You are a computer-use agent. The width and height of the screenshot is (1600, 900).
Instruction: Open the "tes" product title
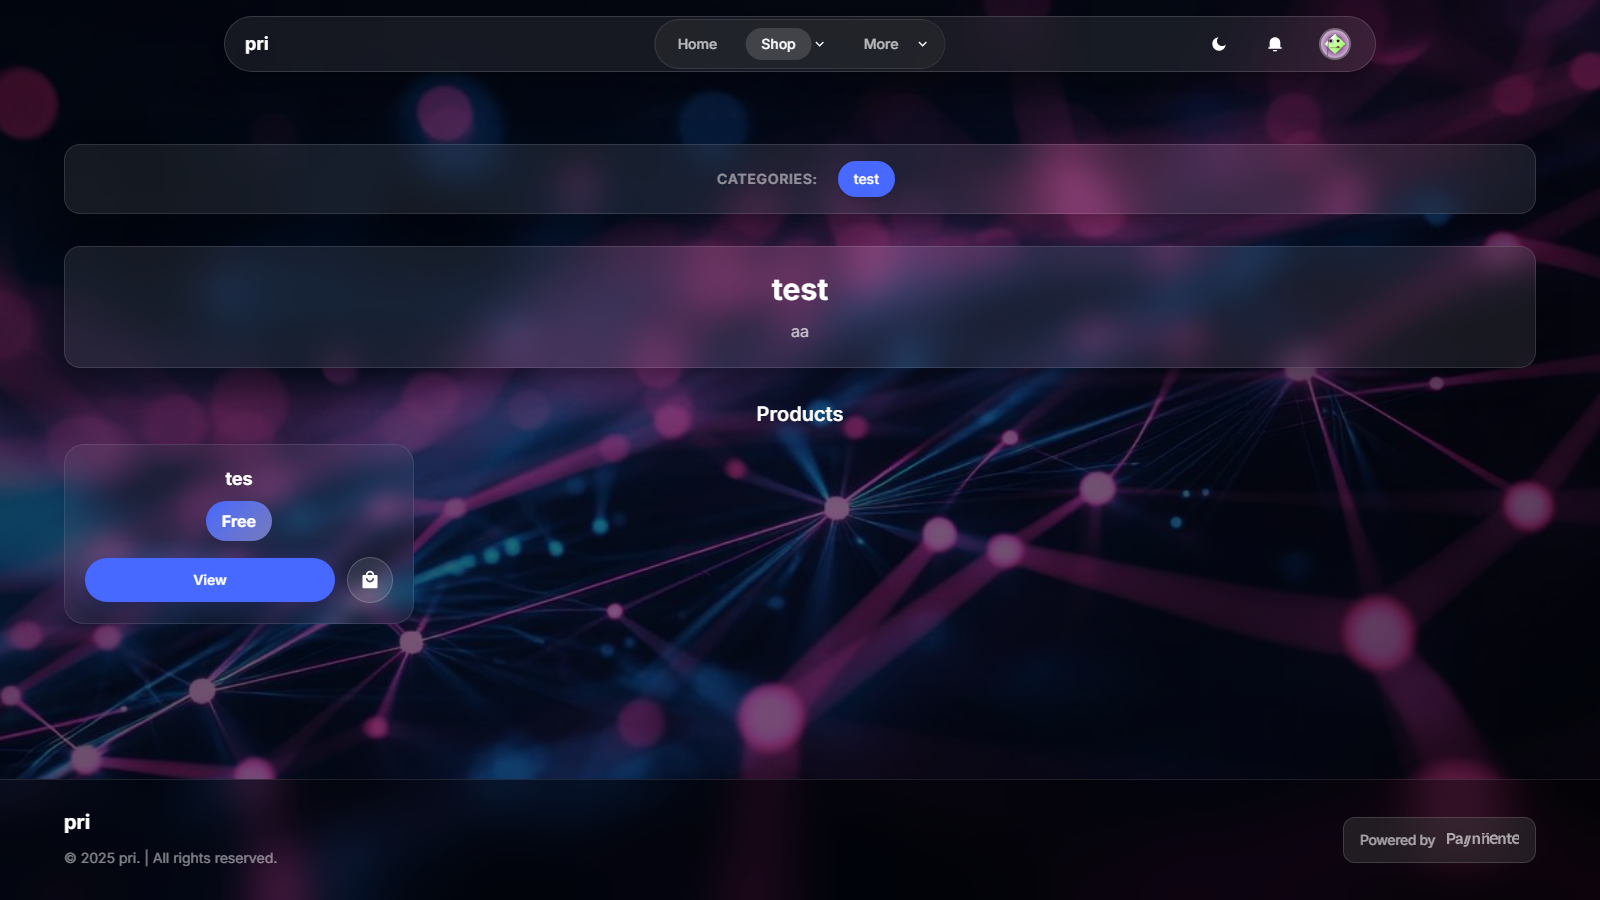pyautogui.click(x=238, y=479)
